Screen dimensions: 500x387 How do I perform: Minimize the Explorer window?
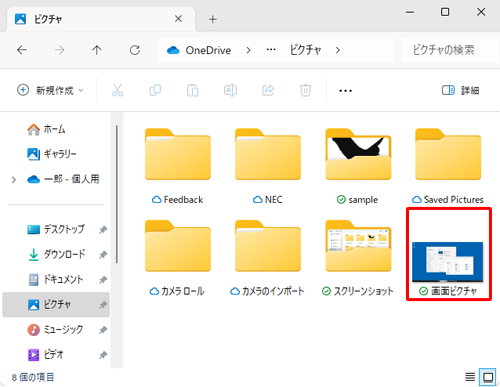pos(410,12)
